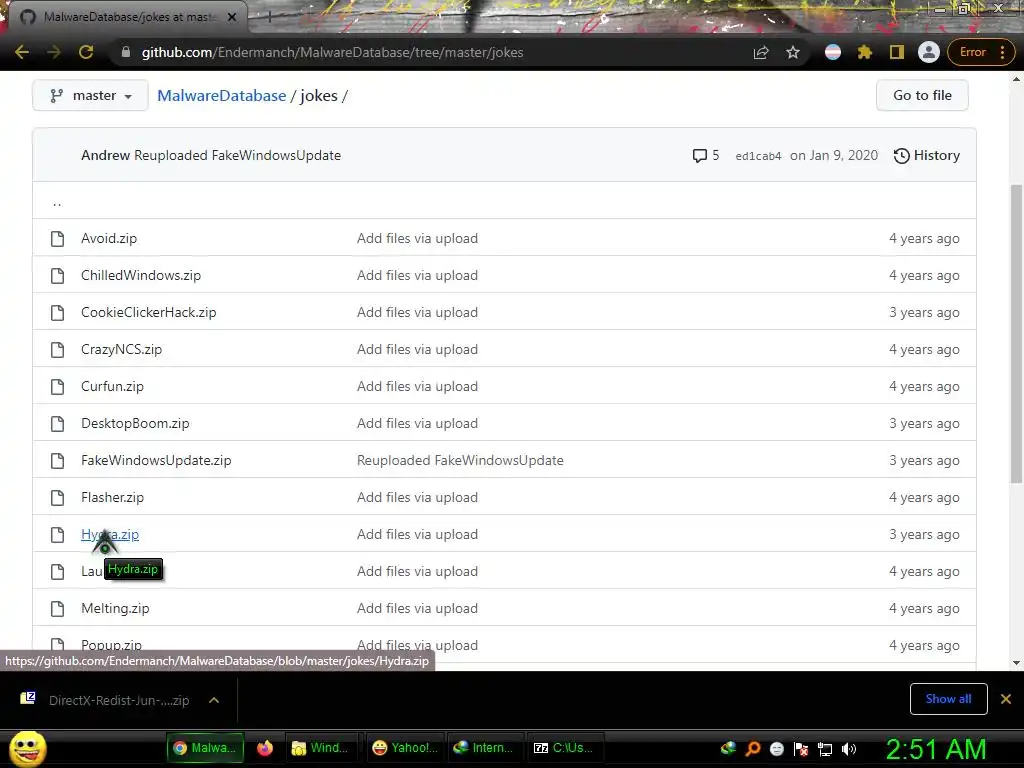
Task: Open the MalwareDatabase breadcrumb link
Action: tap(221, 95)
